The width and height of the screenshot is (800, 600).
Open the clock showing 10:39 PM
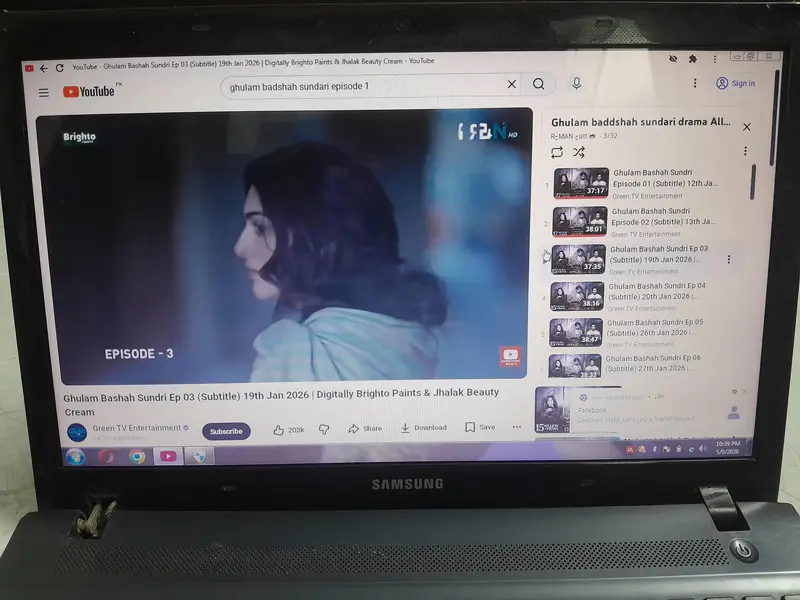tap(728, 447)
